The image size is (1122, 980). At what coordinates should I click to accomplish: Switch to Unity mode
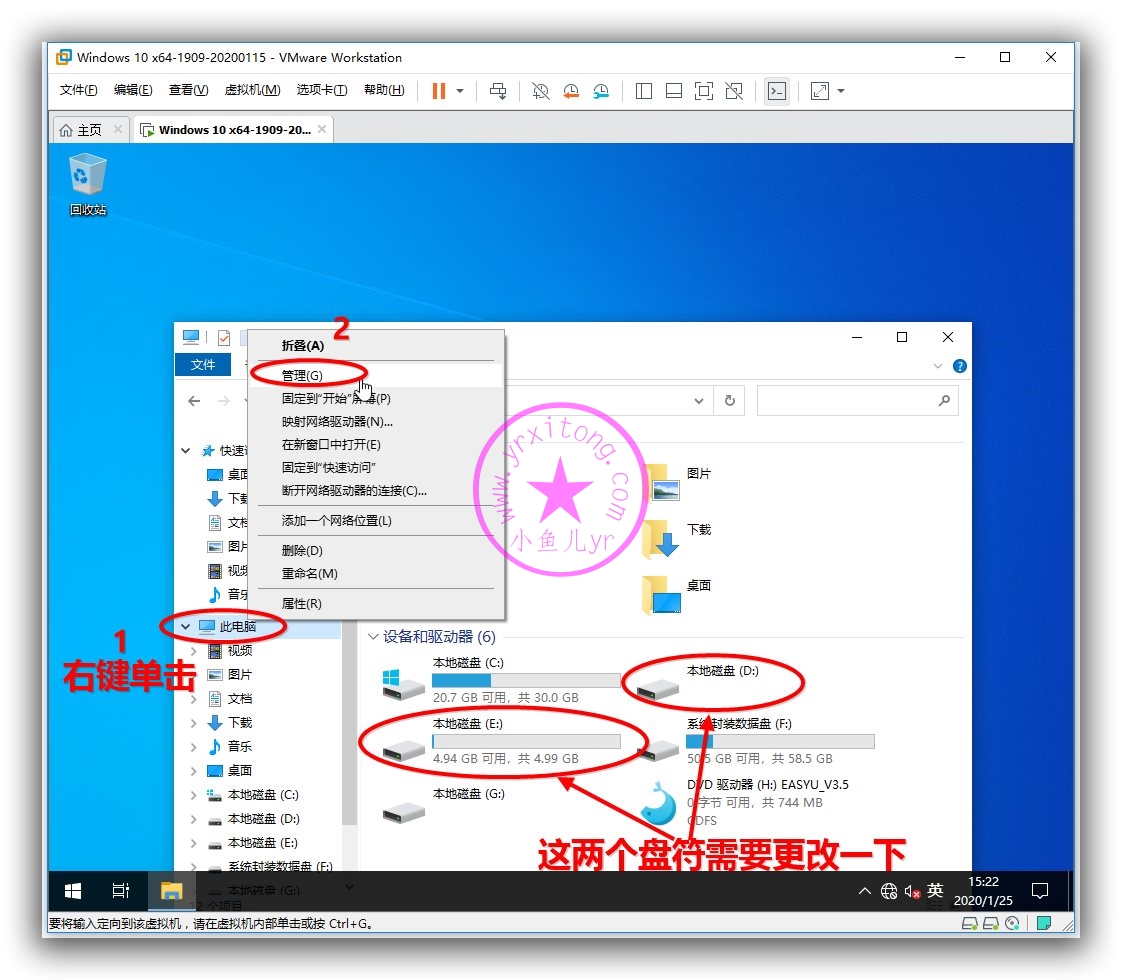734,91
